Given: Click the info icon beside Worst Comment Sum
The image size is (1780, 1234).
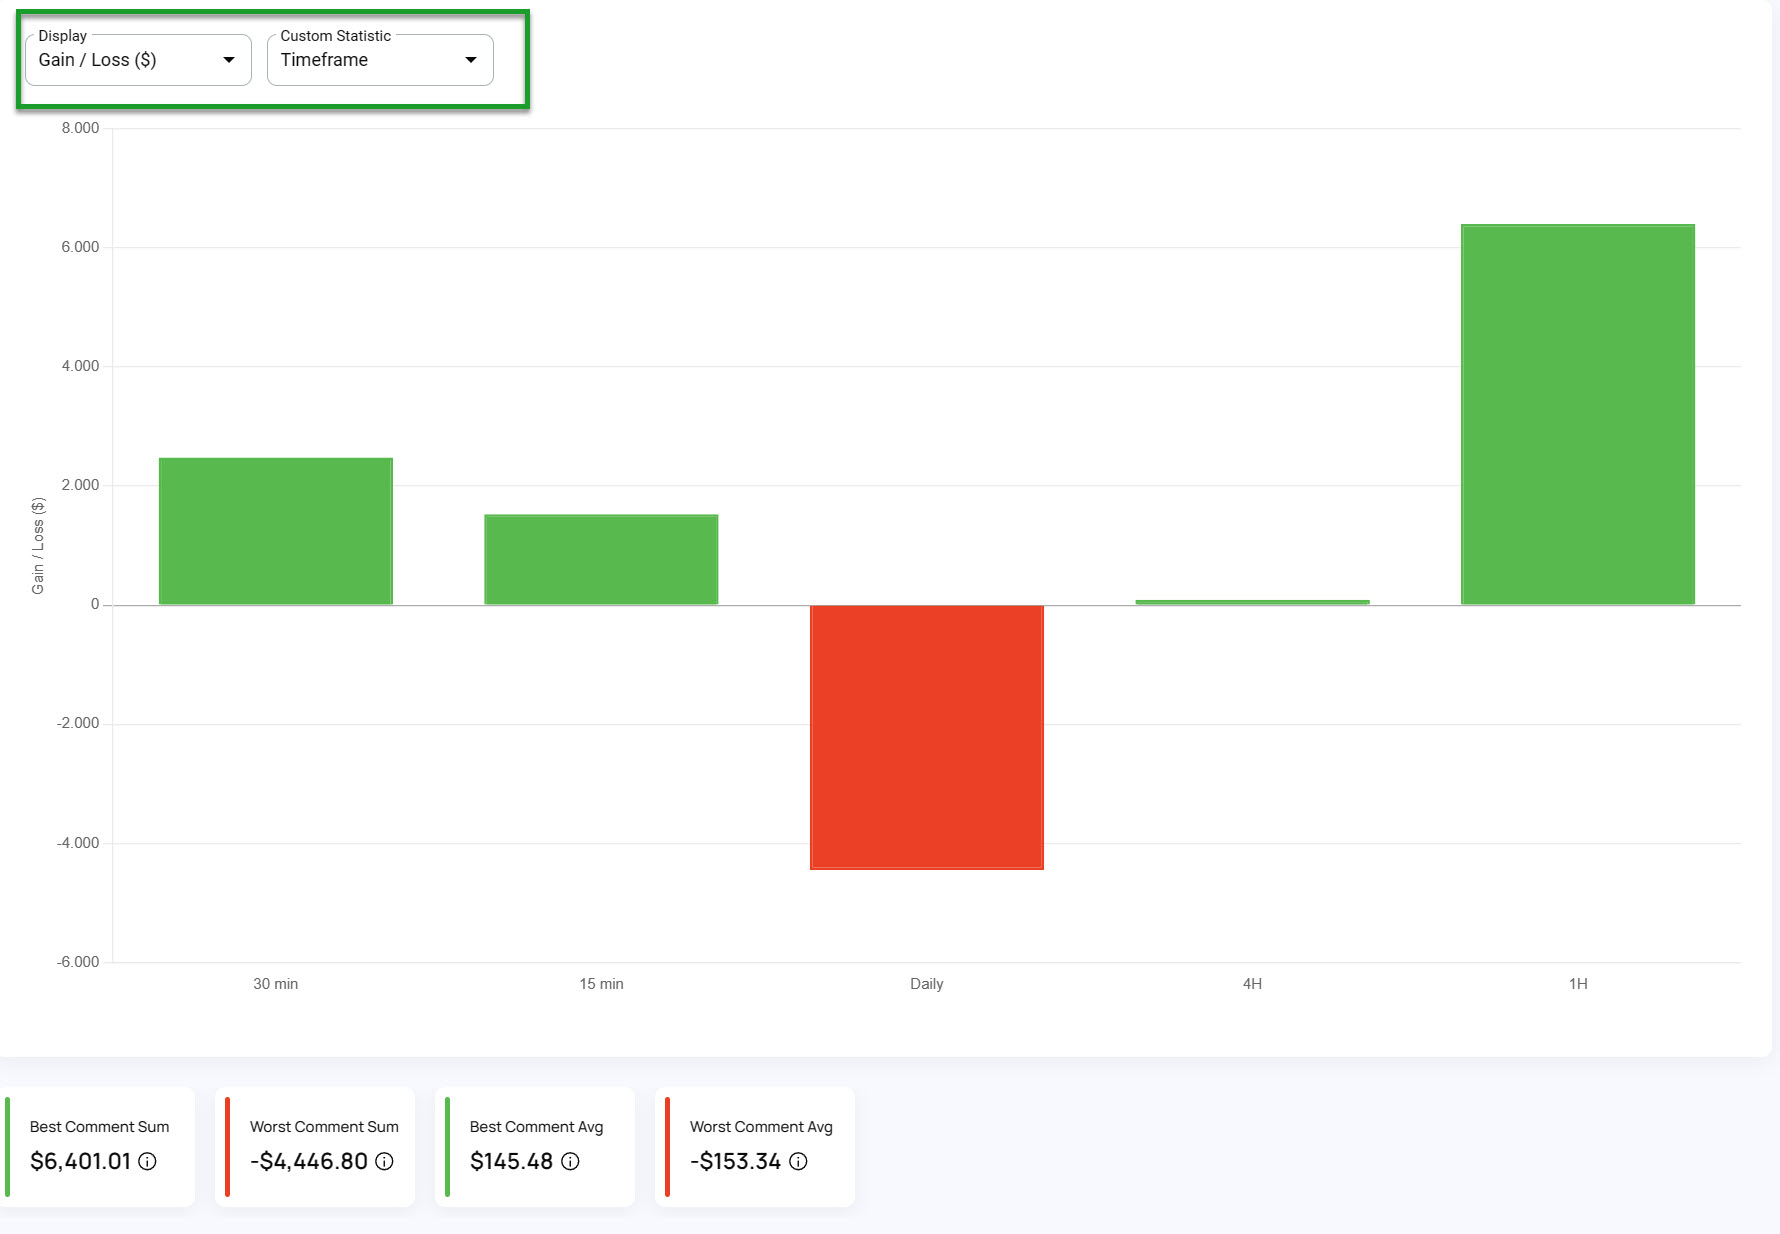Looking at the screenshot, I should [x=385, y=1162].
